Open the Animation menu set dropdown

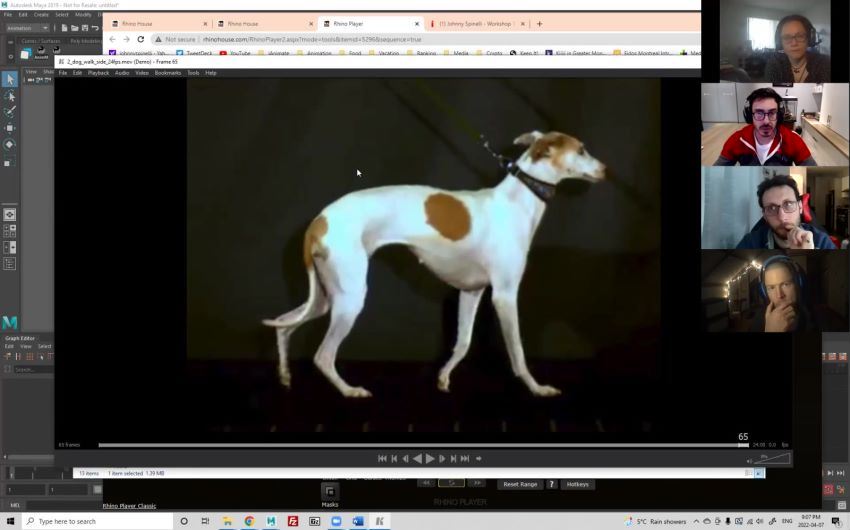27,28
